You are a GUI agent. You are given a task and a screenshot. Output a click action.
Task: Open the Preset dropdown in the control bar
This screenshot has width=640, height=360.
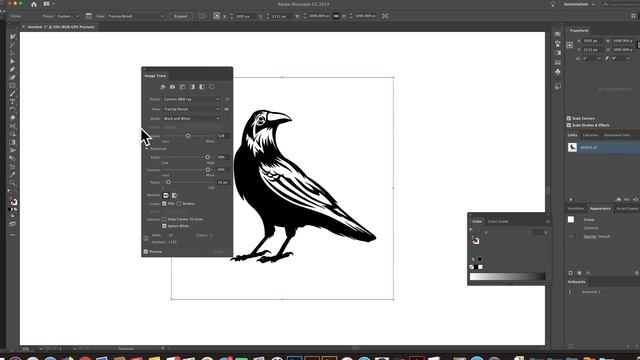pyautogui.click(x=67, y=16)
